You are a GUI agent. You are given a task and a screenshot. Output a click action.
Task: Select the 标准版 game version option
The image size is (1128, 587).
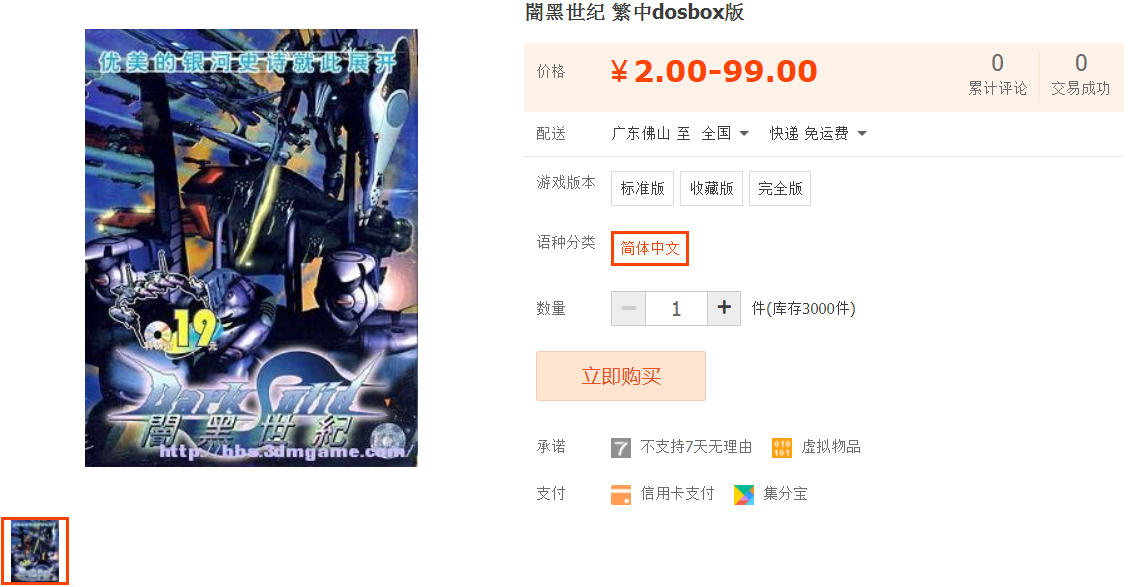(x=642, y=188)
